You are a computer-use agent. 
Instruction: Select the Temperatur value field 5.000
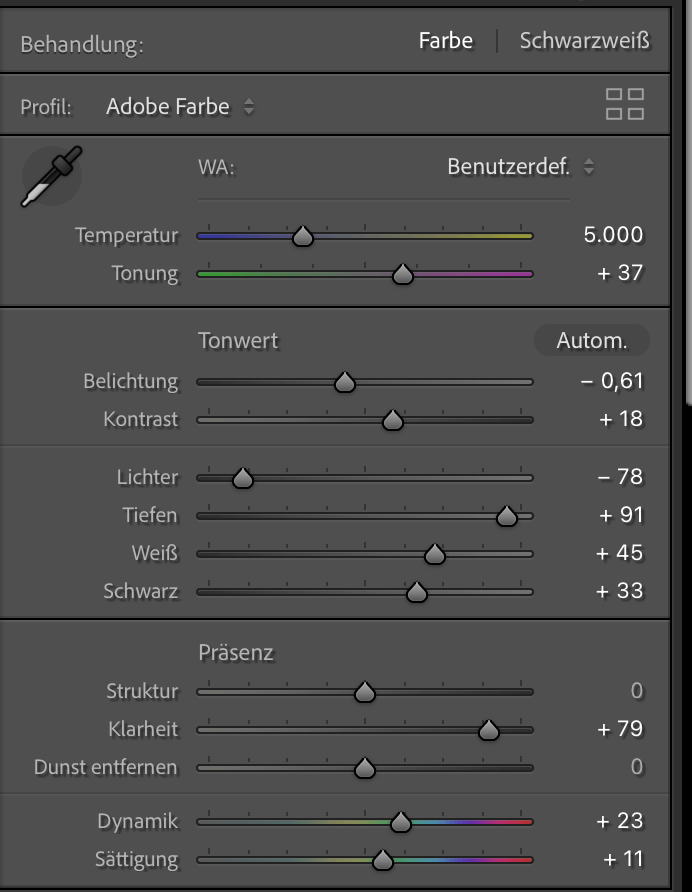(x=613, y=235)
